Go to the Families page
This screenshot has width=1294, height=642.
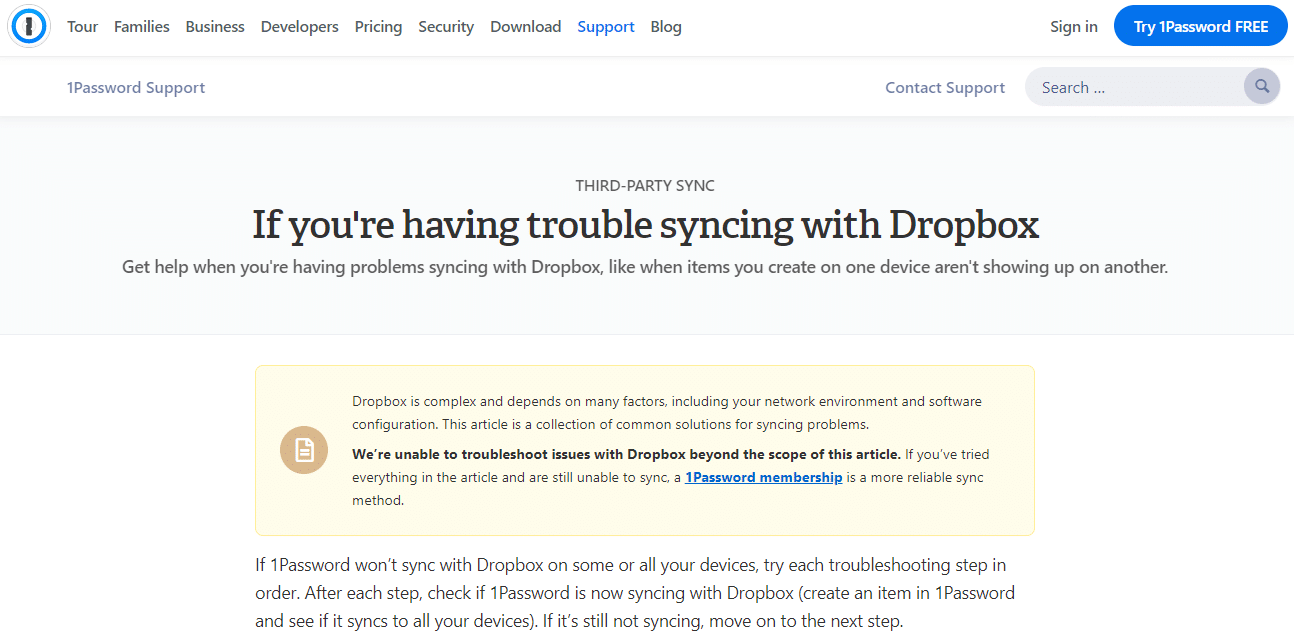tap(142, 27)
